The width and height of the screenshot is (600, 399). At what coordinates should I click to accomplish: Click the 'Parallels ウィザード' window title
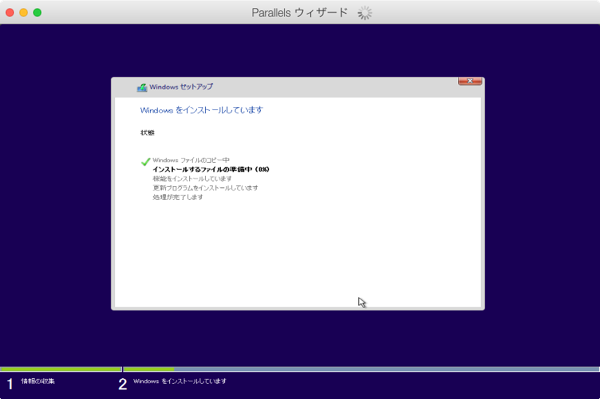pos(300,13)
